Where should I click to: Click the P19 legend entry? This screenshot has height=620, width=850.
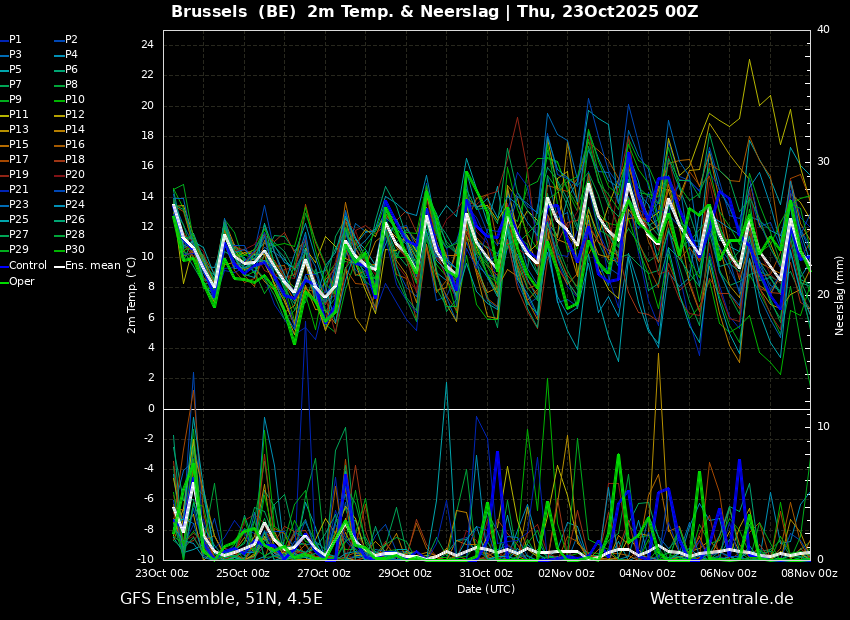coord(14,175)
